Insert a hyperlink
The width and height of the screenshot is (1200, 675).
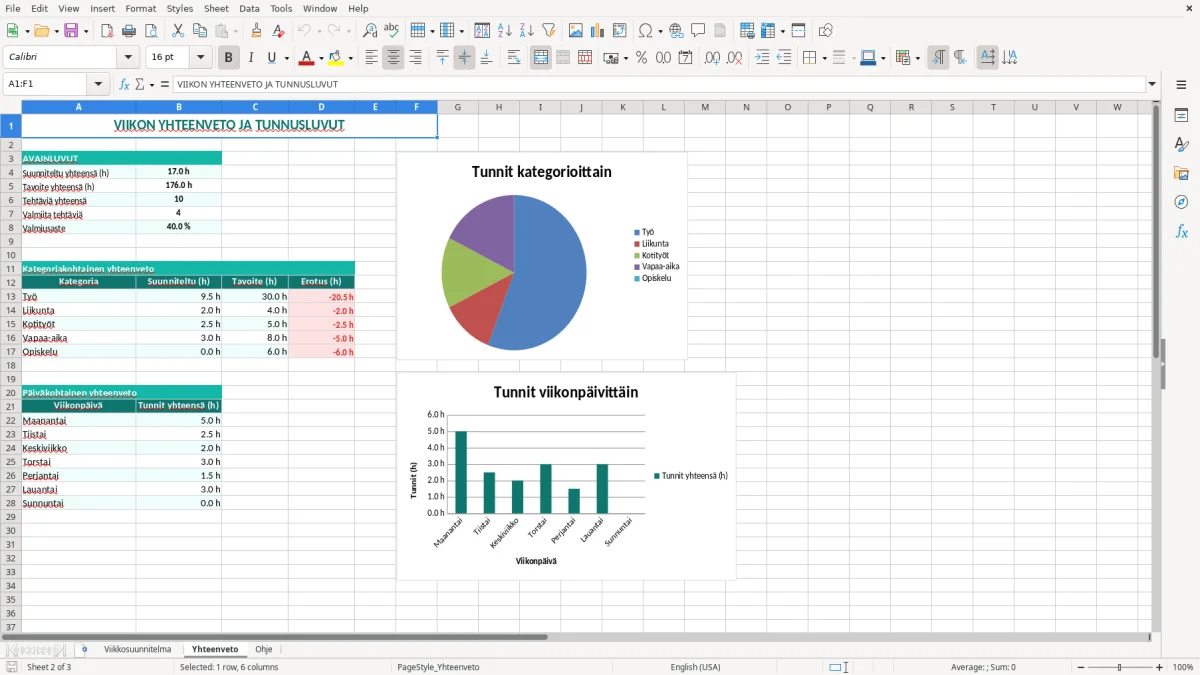coord(676,31)
